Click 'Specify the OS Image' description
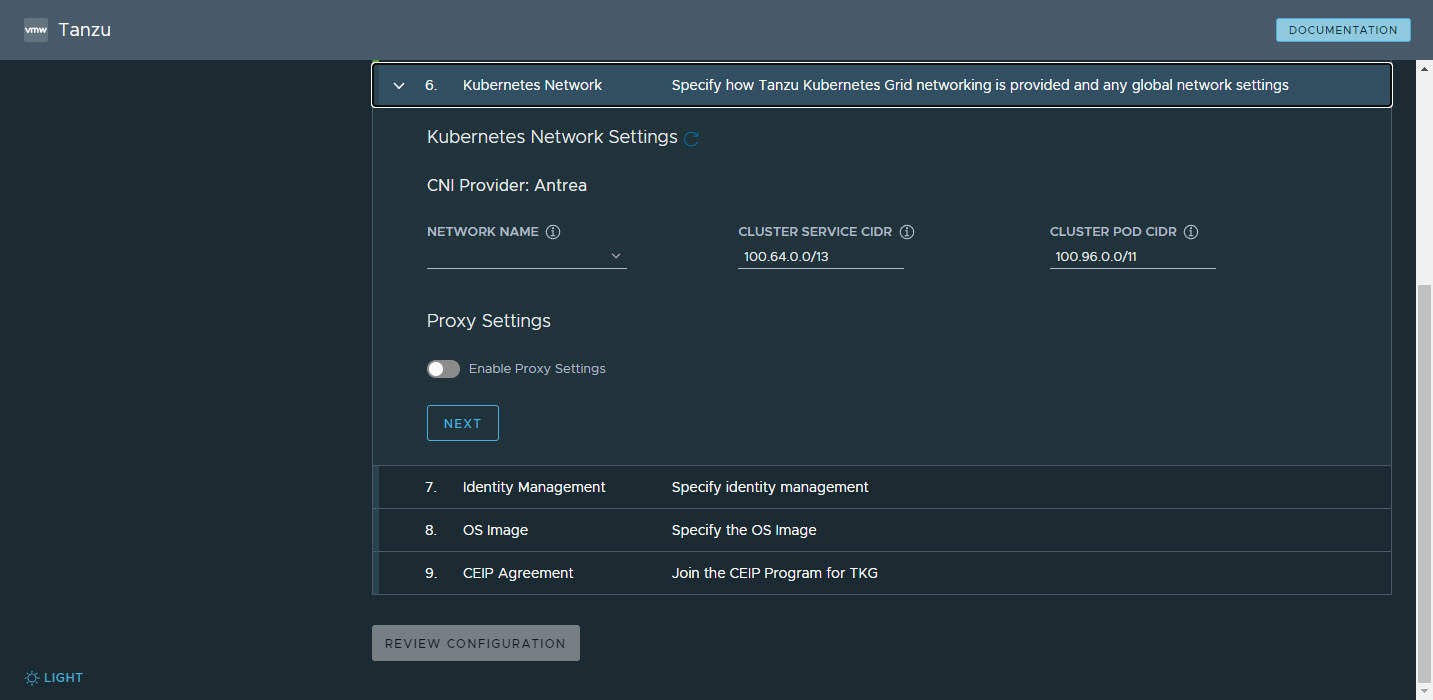The height and width of the screenshot is (700, 1433). [x=744, y=530]
